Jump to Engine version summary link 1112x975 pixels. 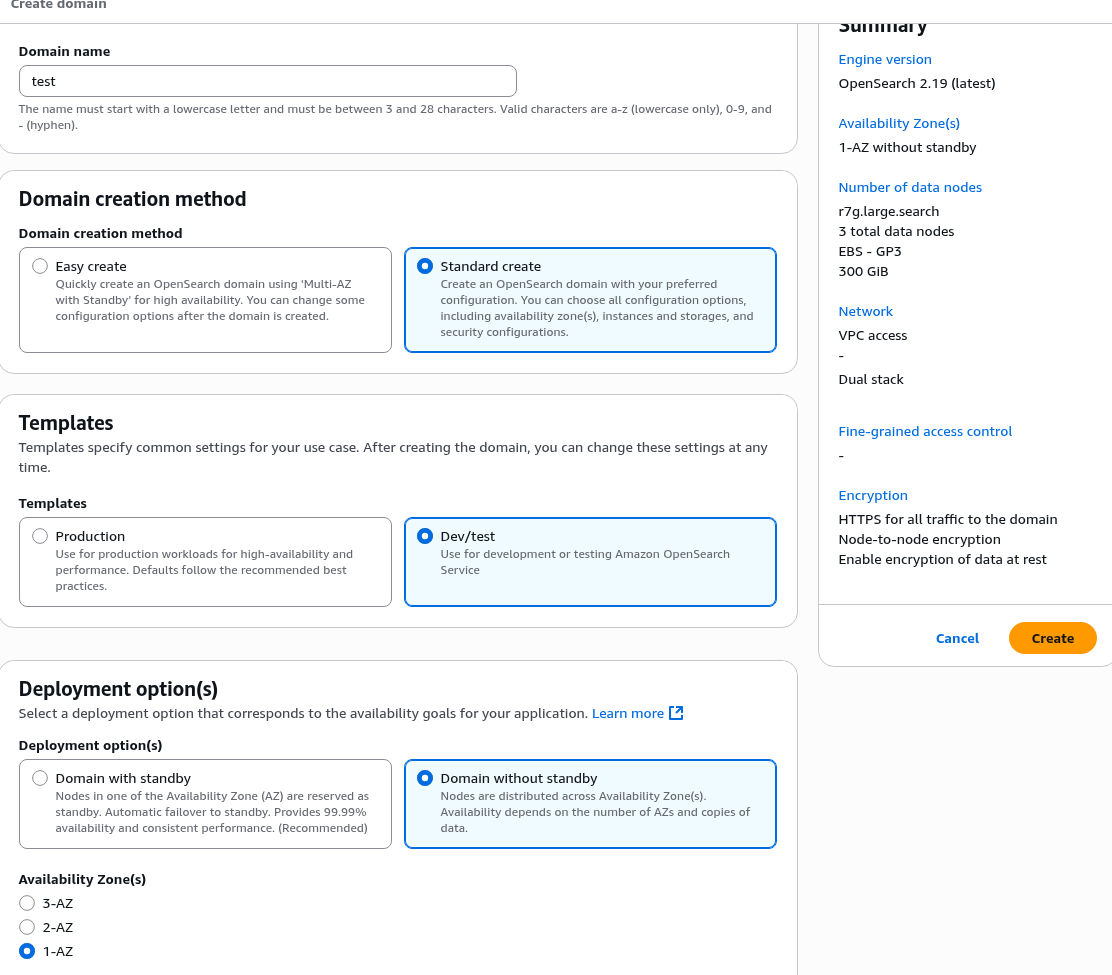click(x=885, y=60)
